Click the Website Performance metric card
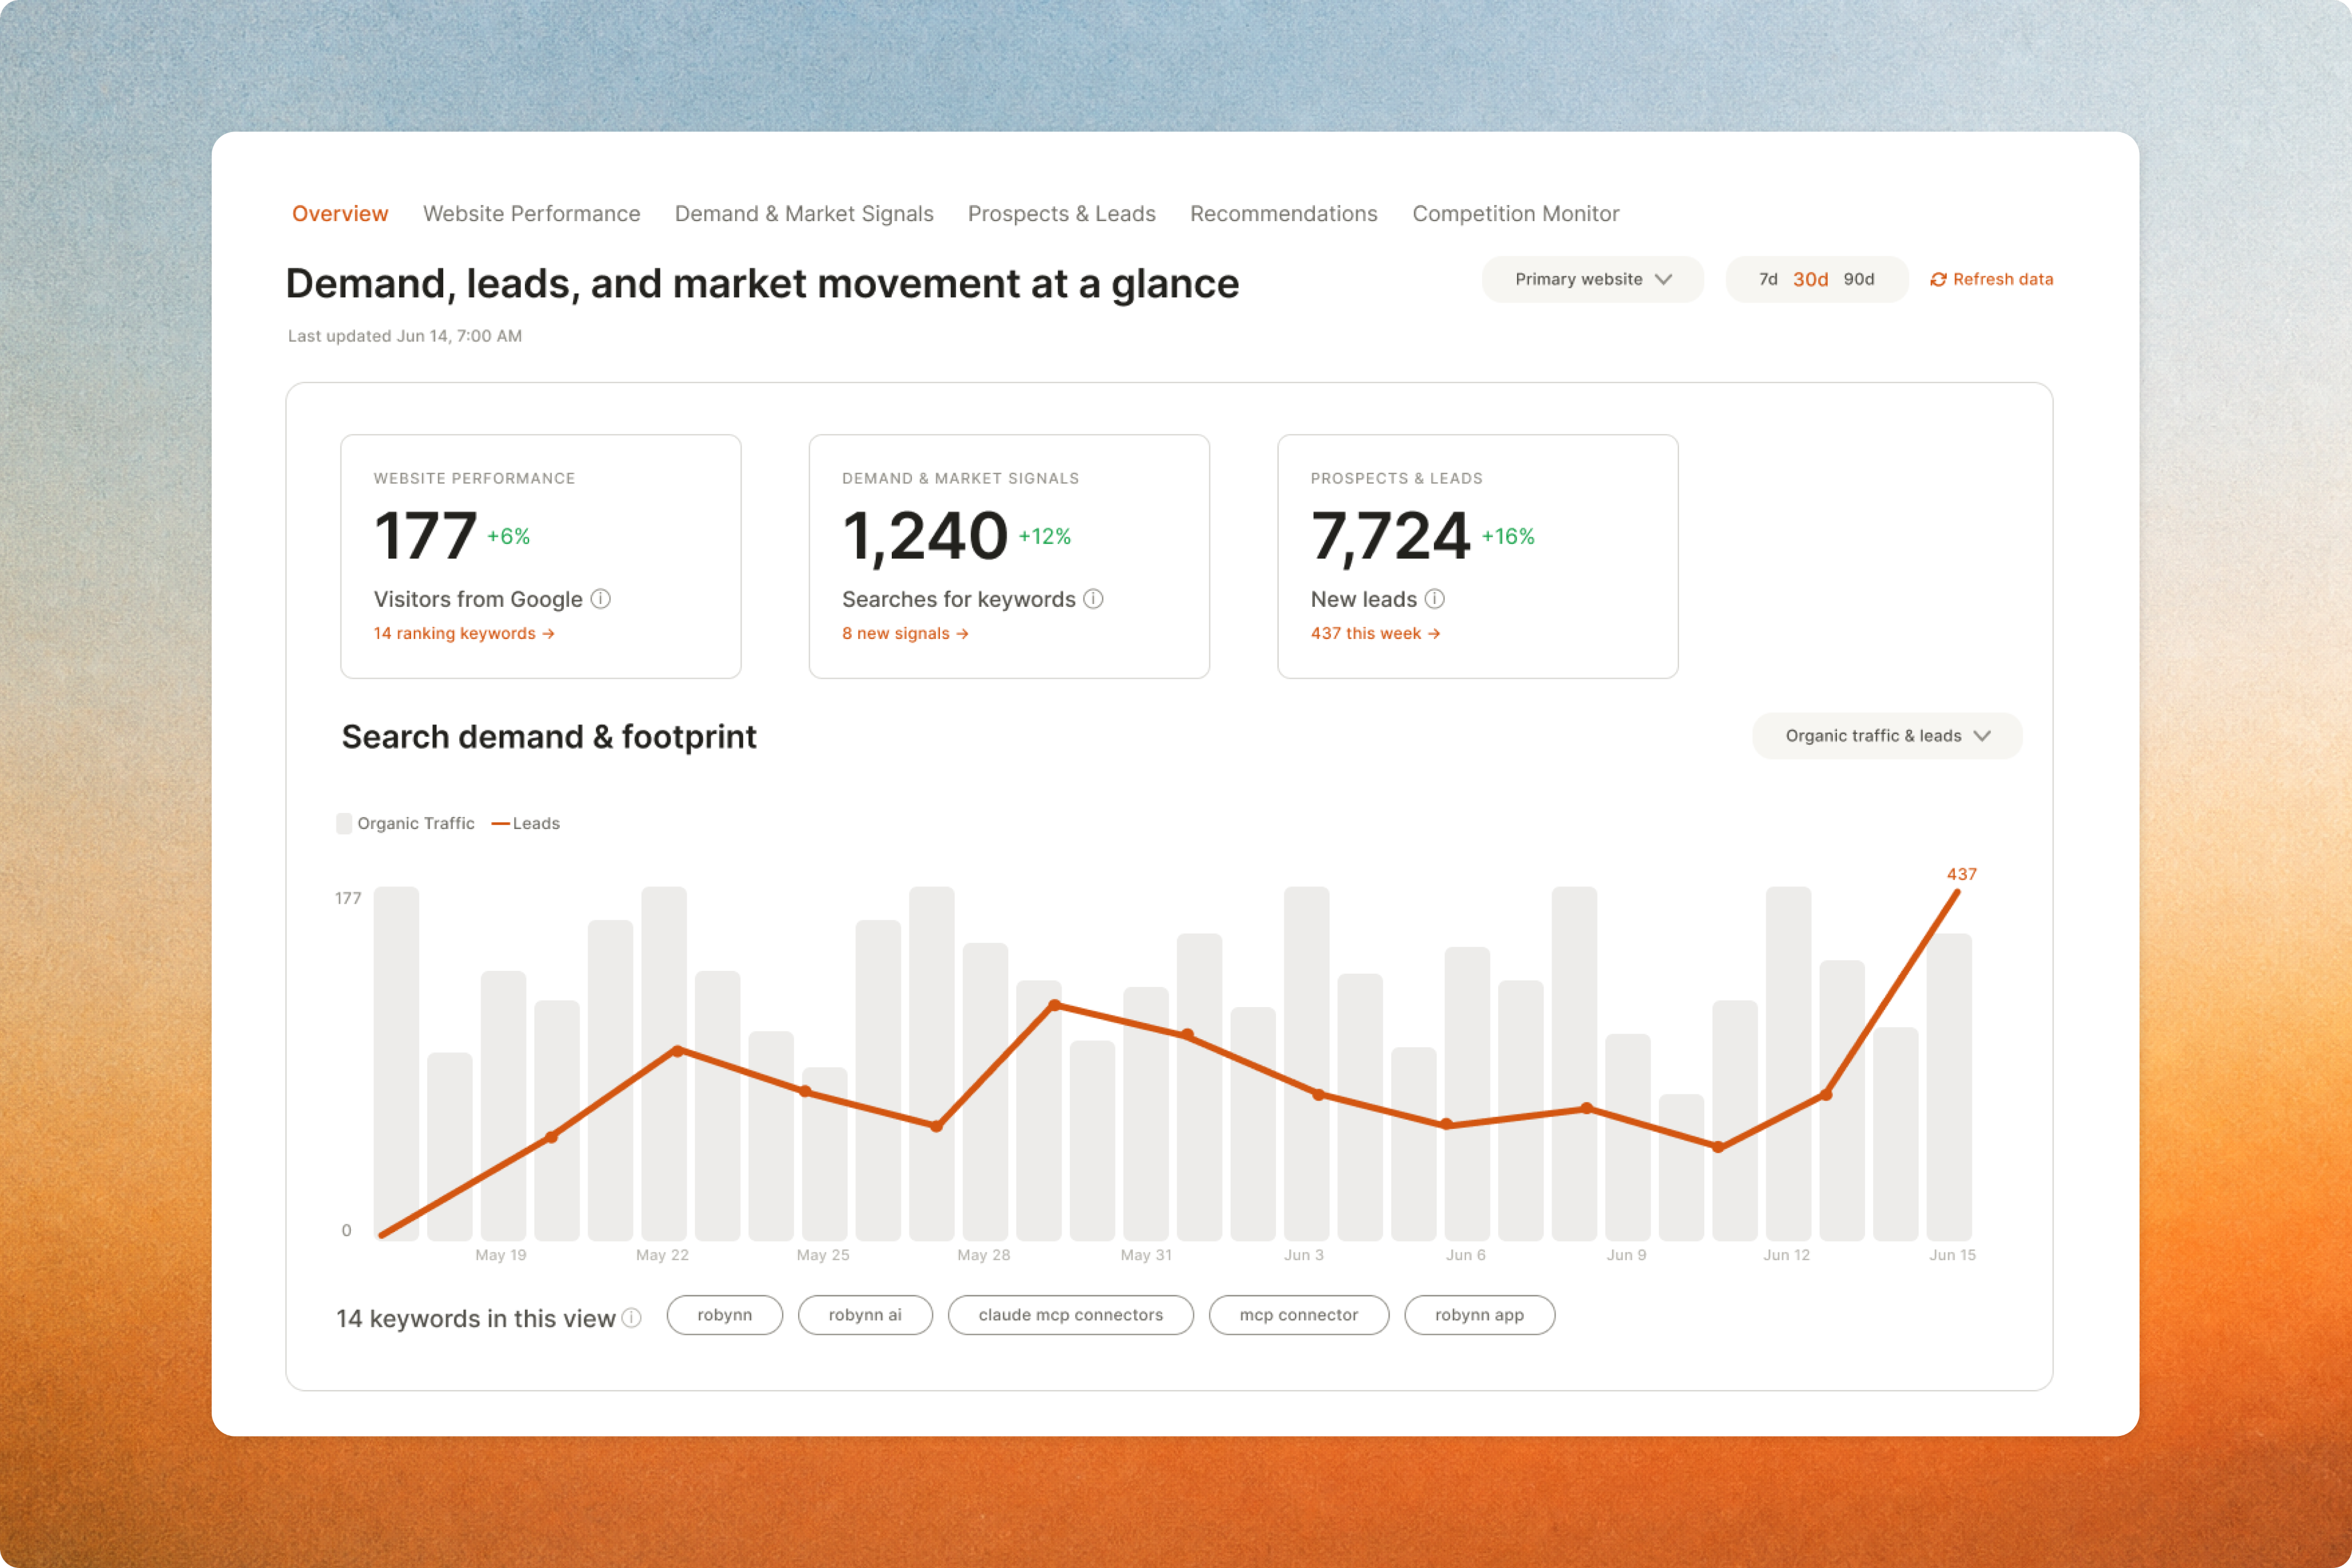Image resolution: width=2352 pixels, height=1568 pixels. click(540, 556)
